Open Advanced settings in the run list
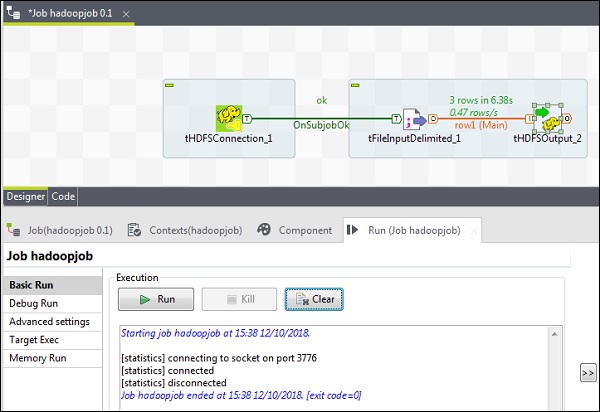 (x=50, y=321)
